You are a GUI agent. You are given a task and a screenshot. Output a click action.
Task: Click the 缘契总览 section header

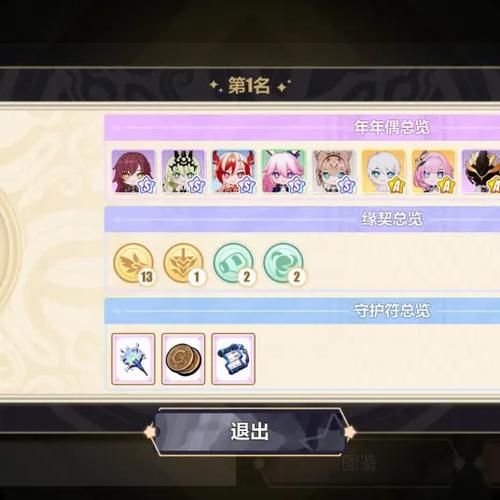click(392, 219)
